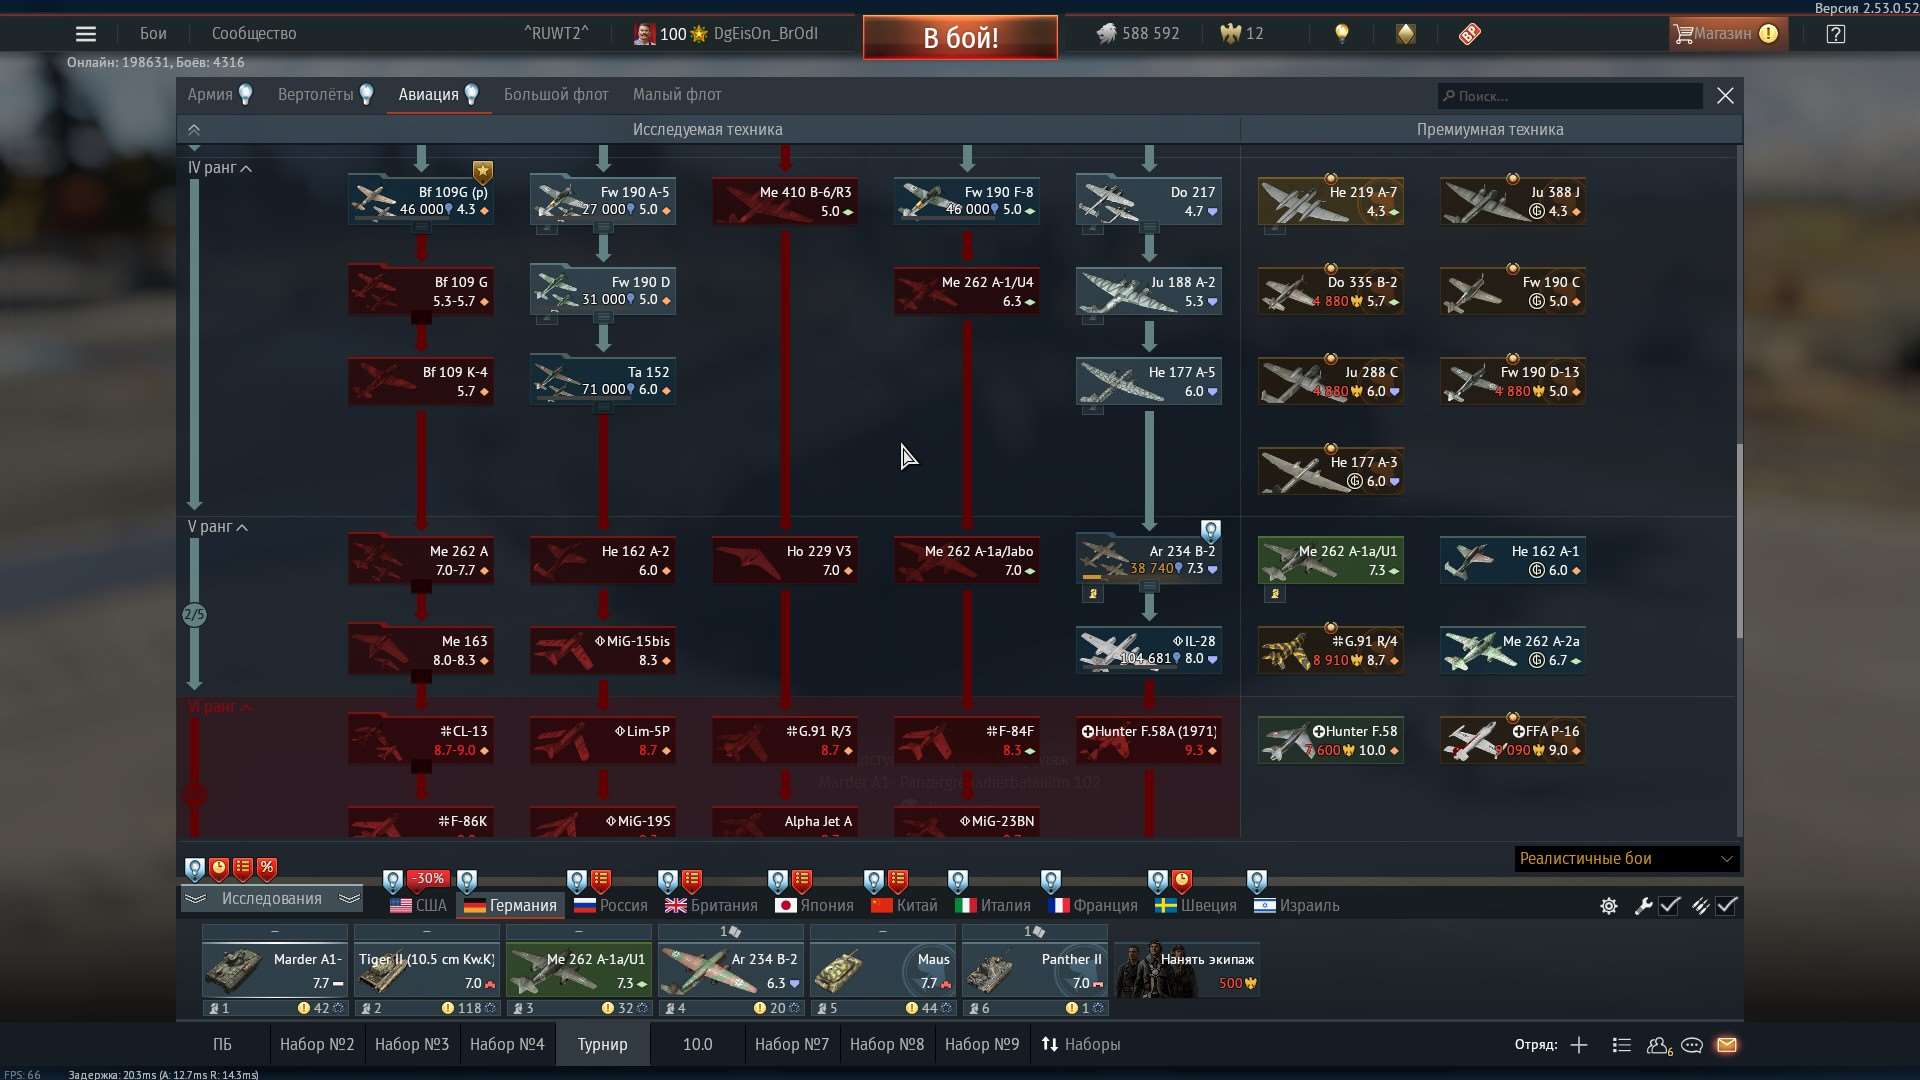1920x1080 pixels.
Task: Click inside the Поиск search field
Action: (1570, 95)
